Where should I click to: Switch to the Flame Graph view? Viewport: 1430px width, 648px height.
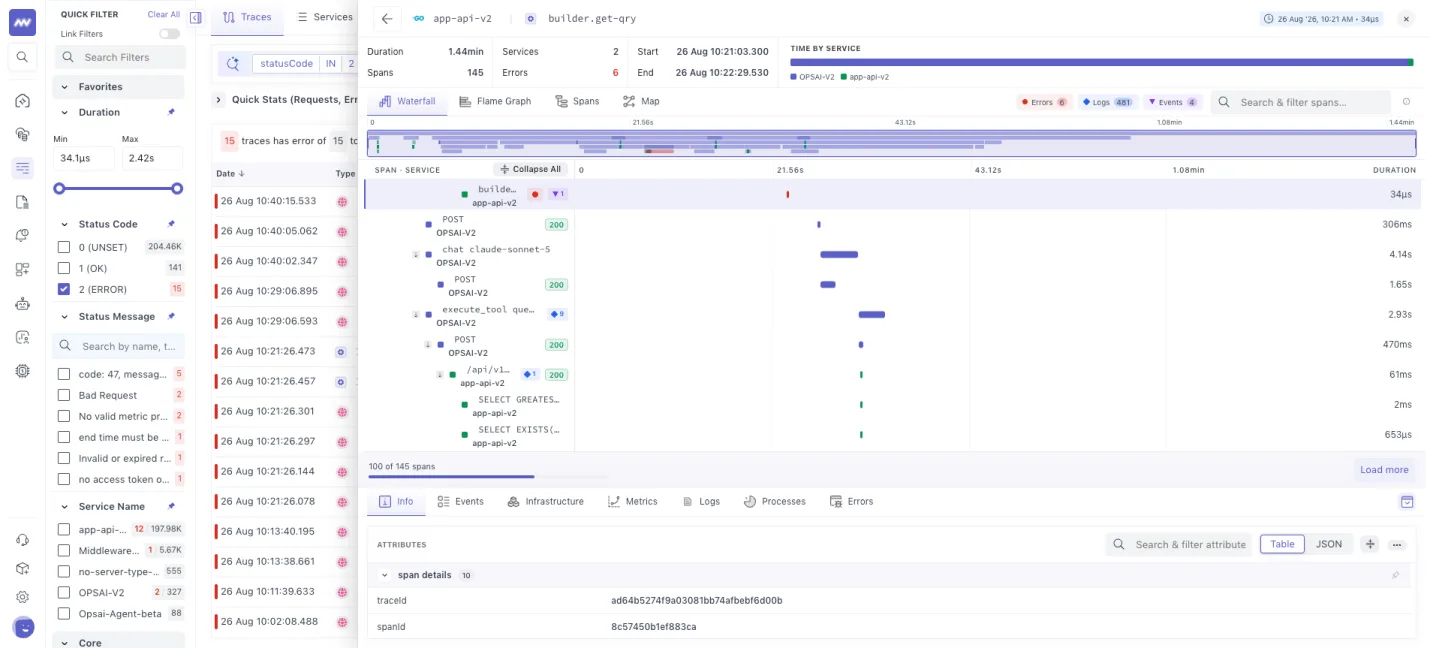pos(495,101)
